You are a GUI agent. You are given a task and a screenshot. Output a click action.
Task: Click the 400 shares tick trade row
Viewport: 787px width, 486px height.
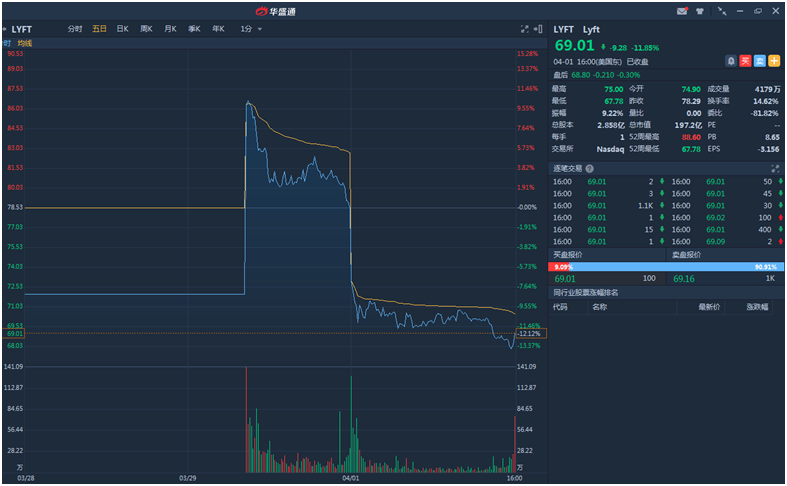726,229
